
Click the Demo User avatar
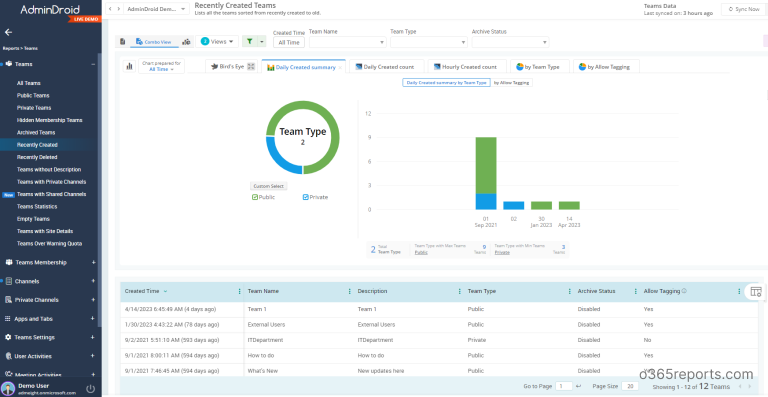coord(8,389)
